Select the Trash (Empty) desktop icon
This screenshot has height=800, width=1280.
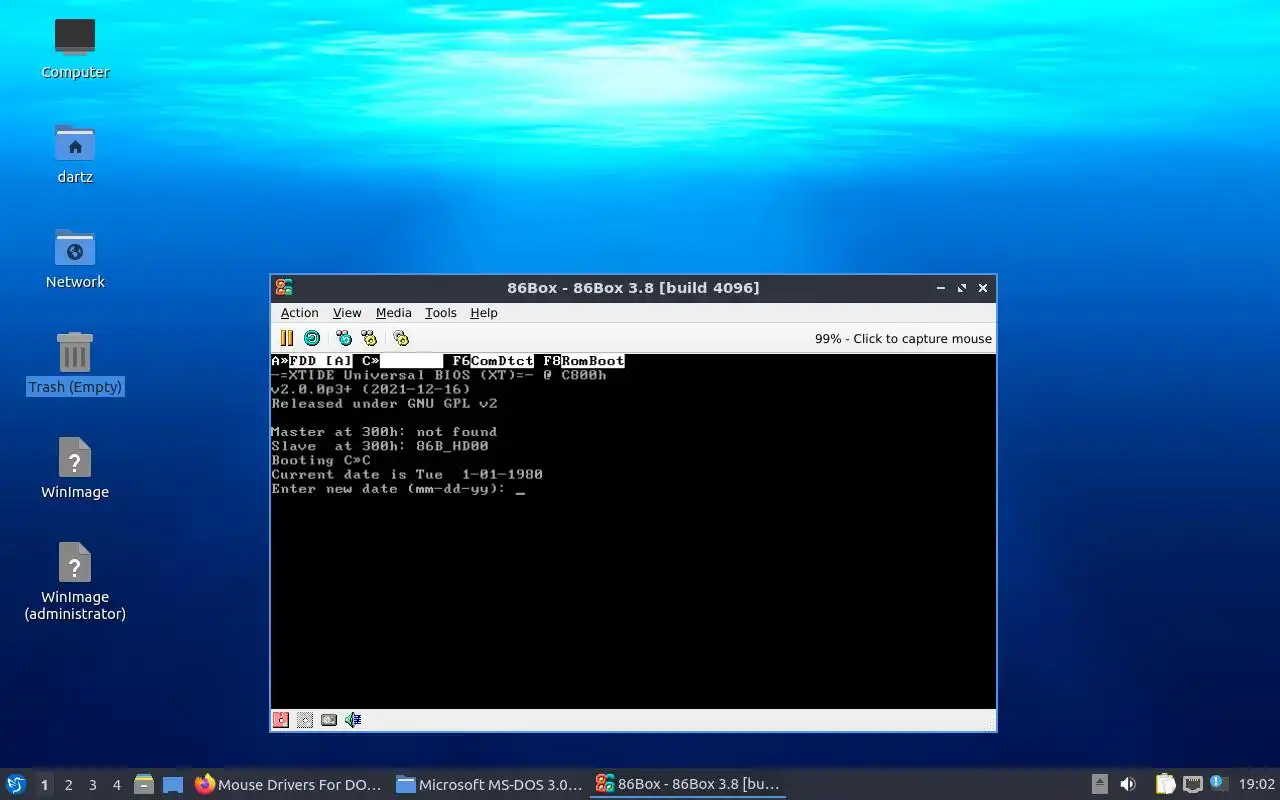pos(75,363)
